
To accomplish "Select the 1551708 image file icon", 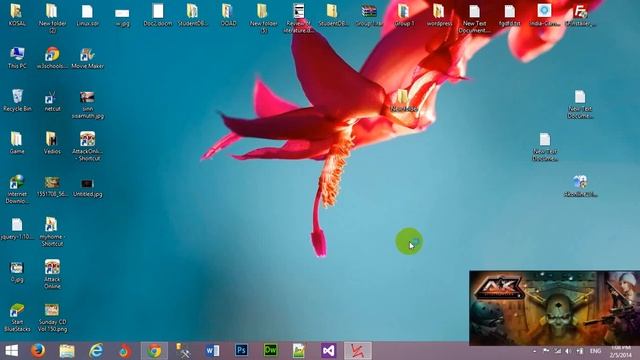I will (52, 187).
